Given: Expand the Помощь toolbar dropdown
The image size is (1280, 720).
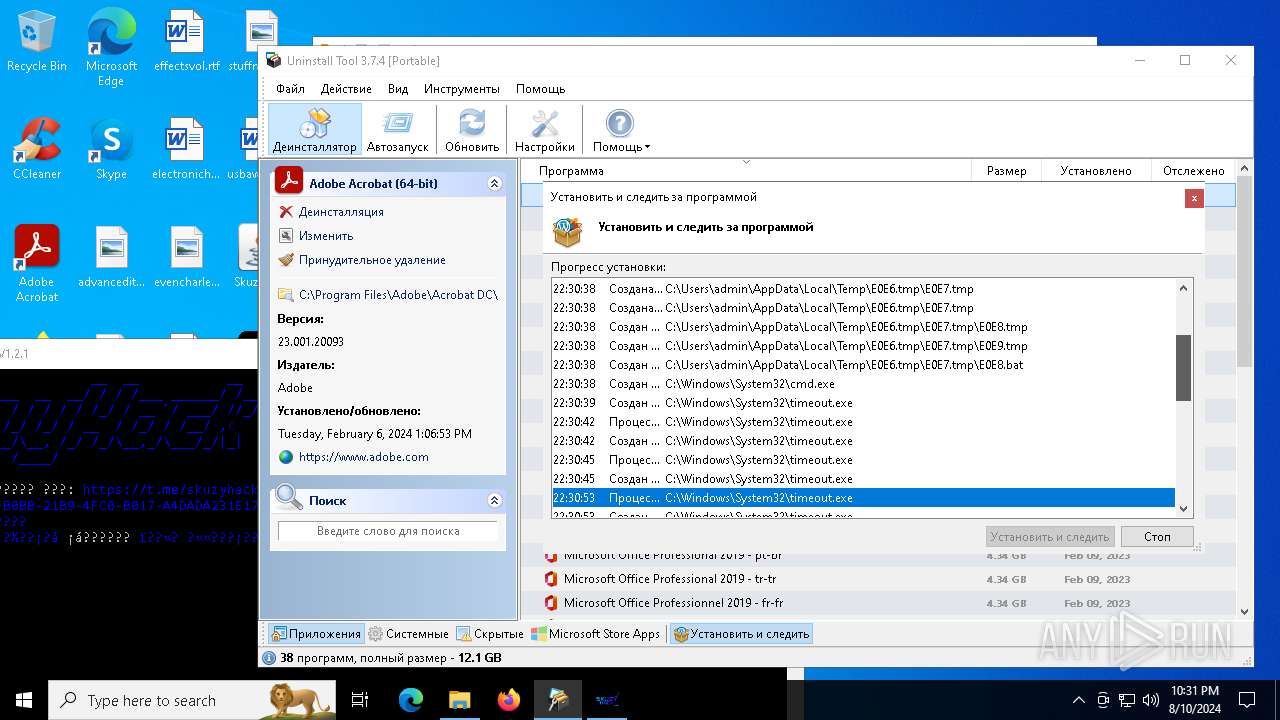Looking at the screenshot, I should [621, 130].
